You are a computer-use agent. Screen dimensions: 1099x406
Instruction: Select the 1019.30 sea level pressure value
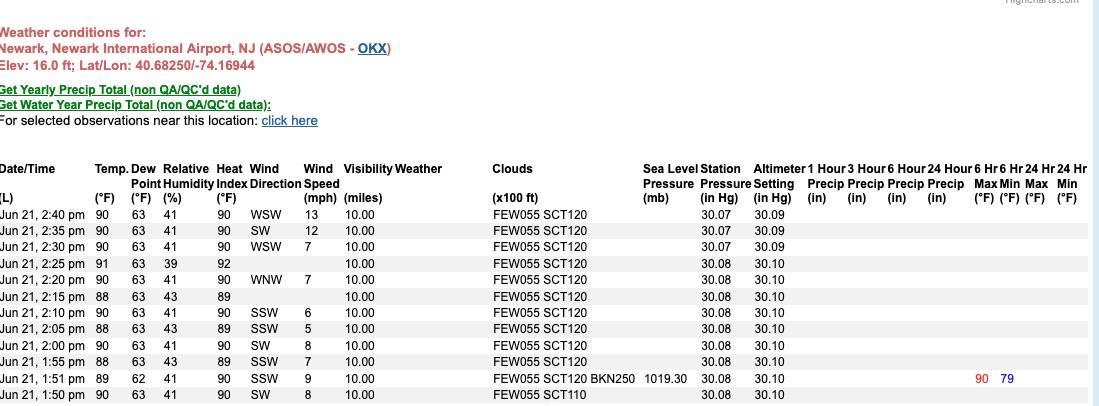(665, 379)
